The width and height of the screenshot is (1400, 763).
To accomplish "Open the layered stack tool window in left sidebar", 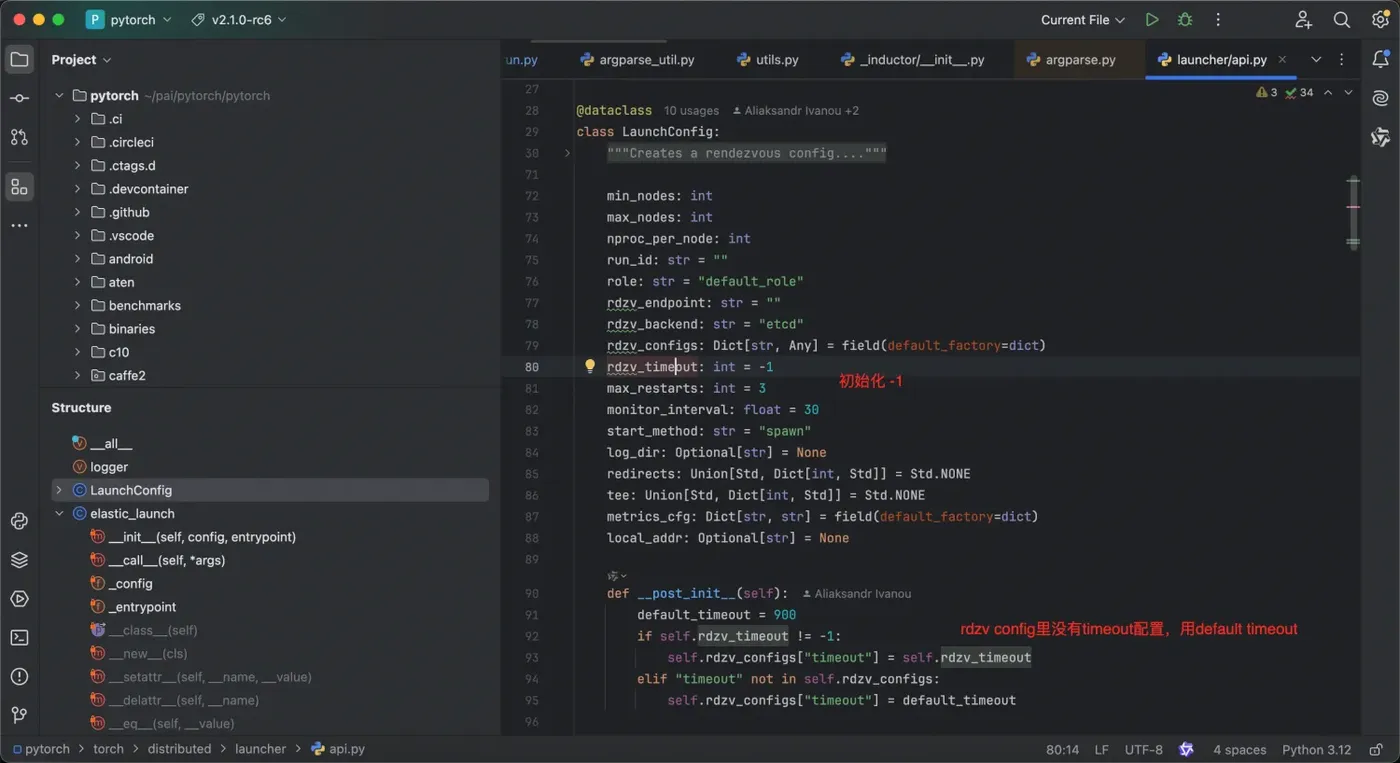I will click(19, 560).
